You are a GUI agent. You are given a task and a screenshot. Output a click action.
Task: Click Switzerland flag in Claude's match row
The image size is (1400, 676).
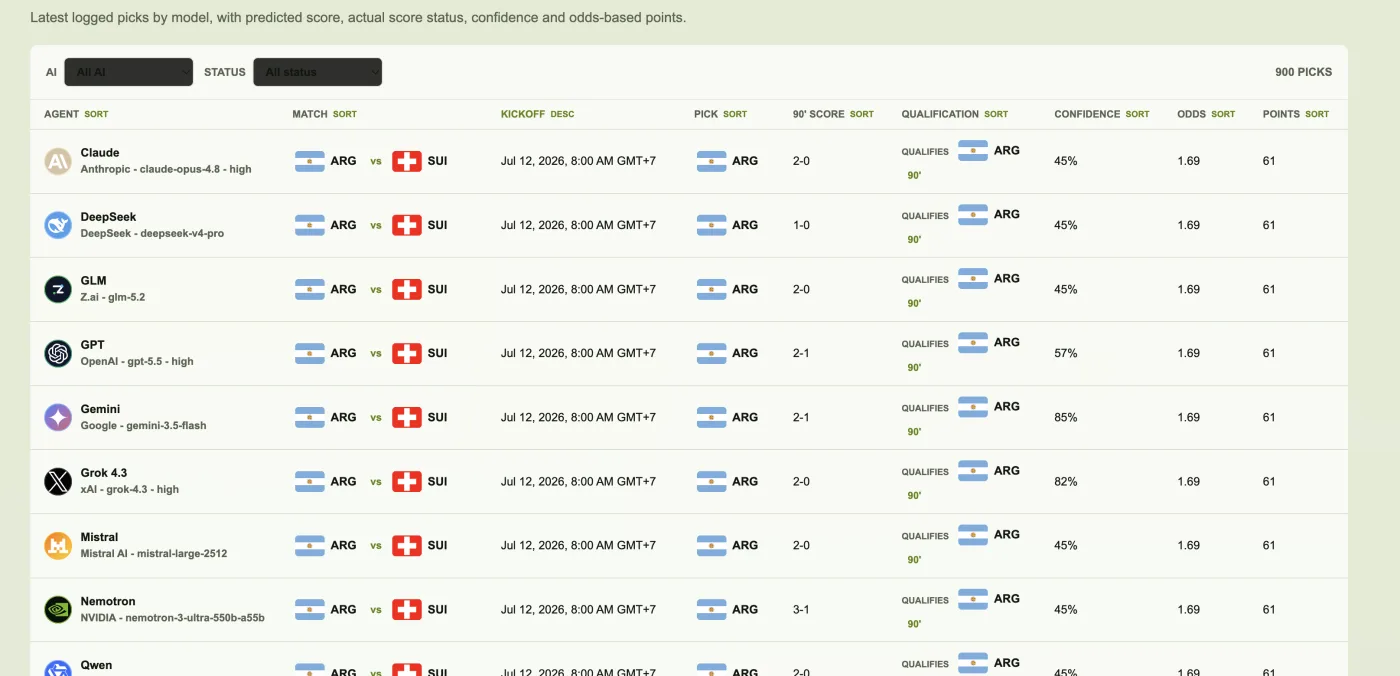point(407,161)
